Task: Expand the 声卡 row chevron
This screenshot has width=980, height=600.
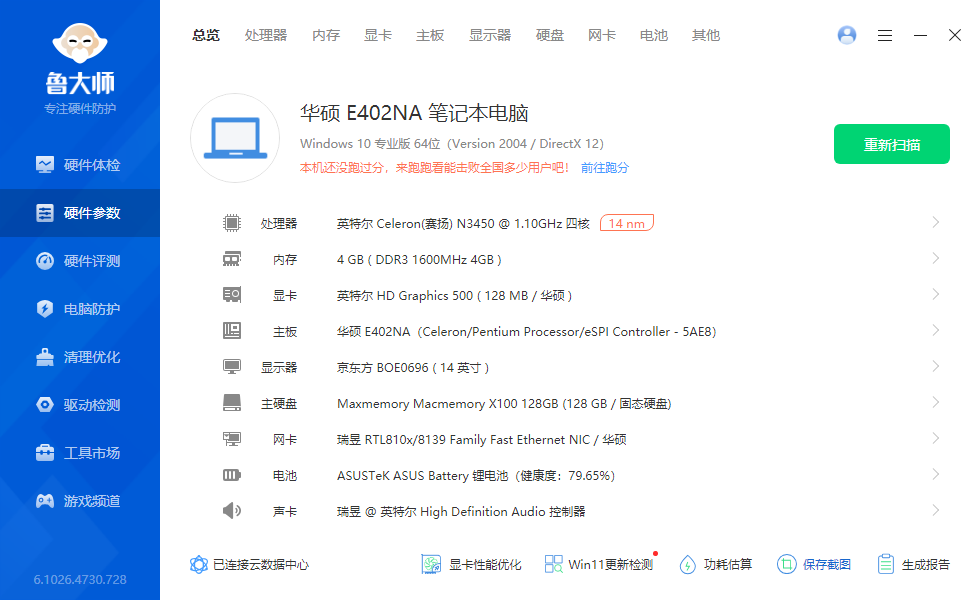Action: 936,511
